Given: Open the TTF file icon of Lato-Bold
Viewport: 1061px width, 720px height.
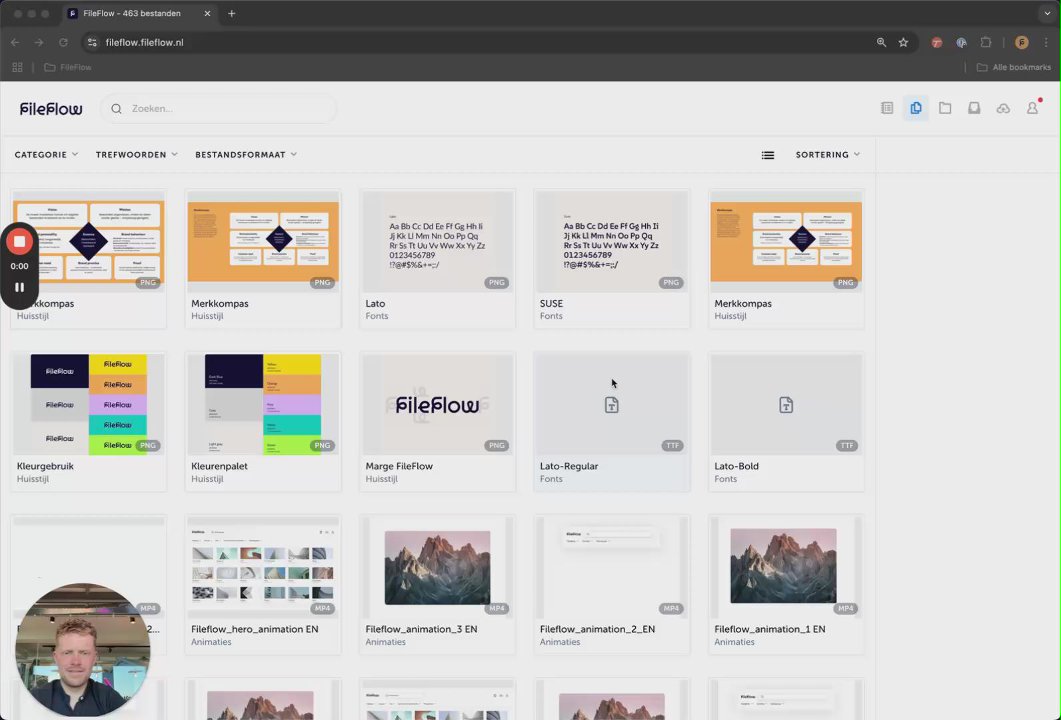Looking at the screenshot, I should coord(786,405).
